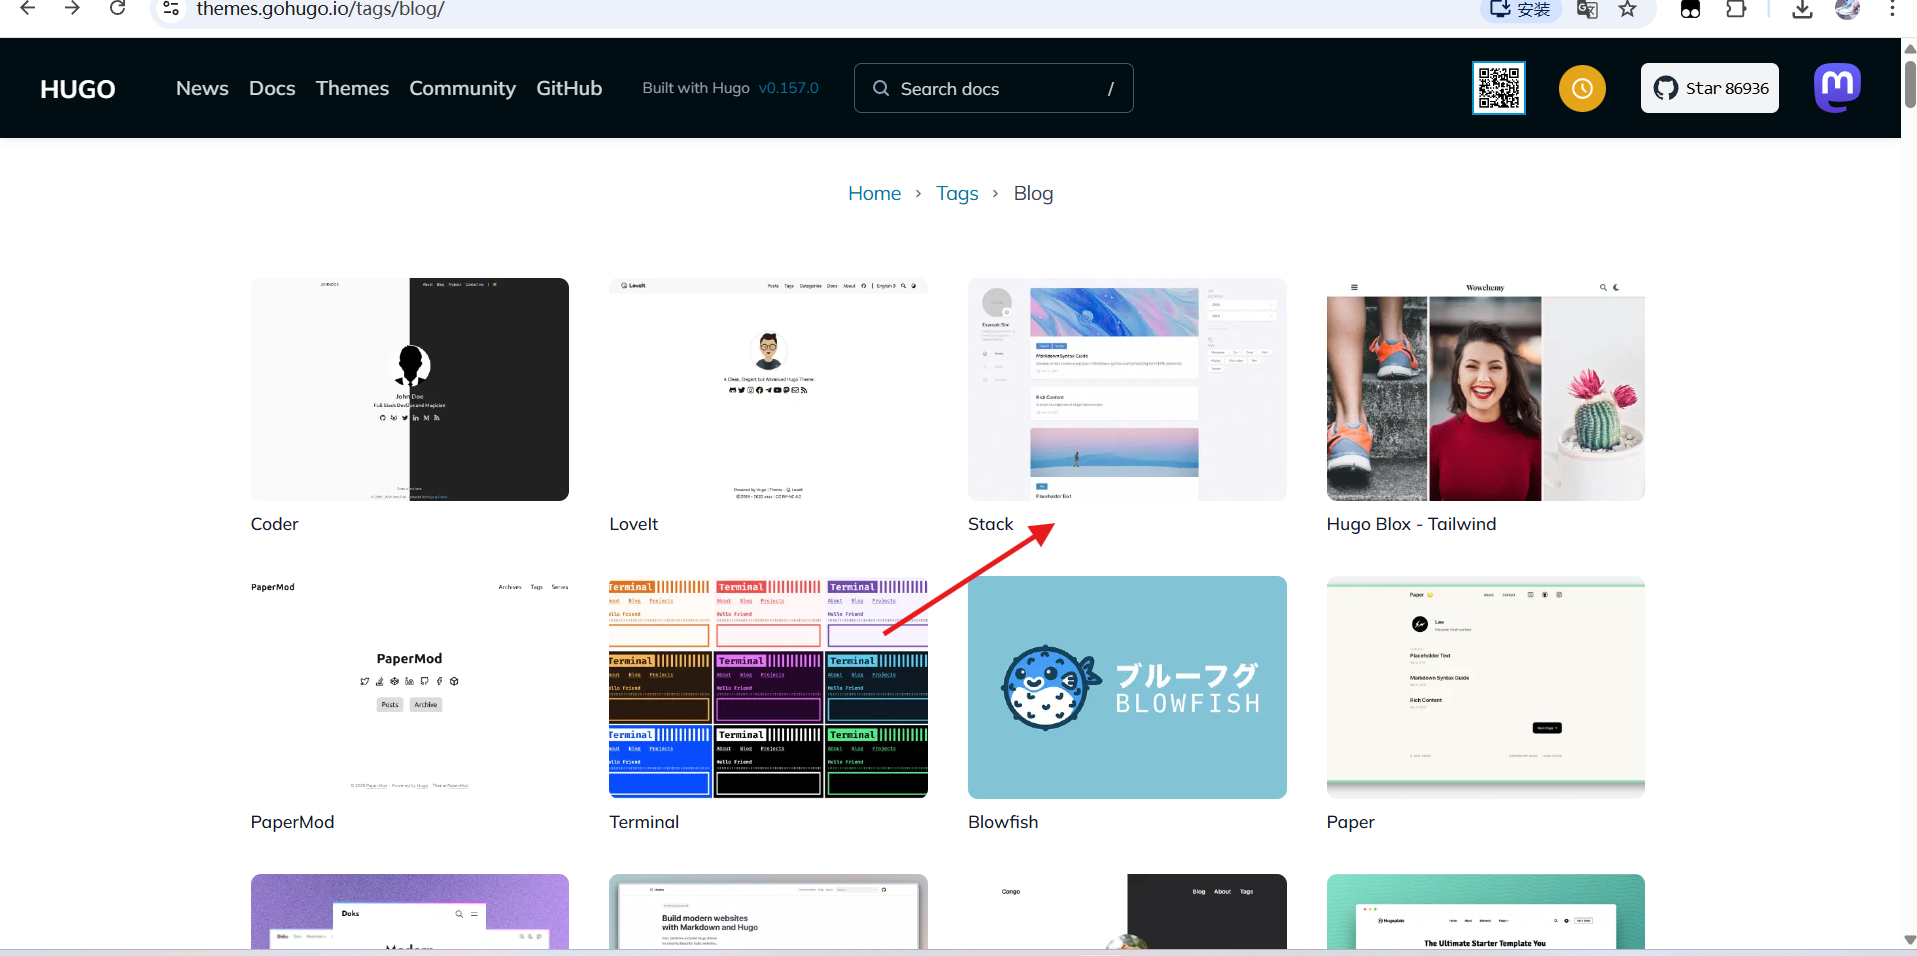This screenshot has width=1917, height=956.
Task: Open Chrome three-dot menu
Action: (x=1892, y=9)
